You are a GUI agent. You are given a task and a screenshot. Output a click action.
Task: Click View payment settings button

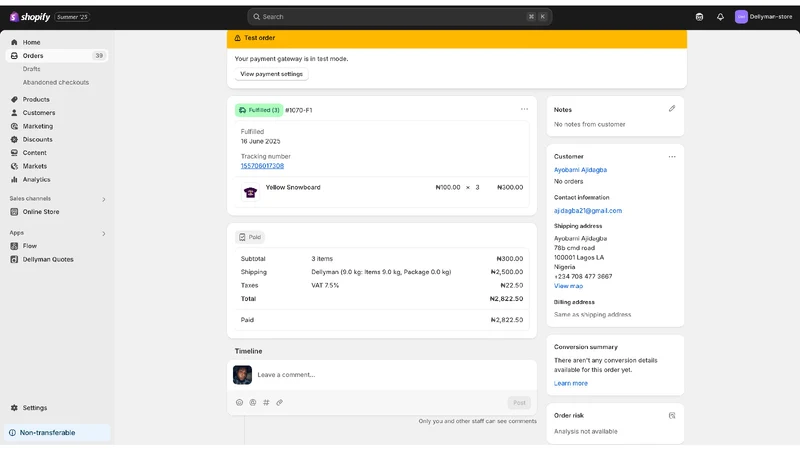tap(271, 74)
